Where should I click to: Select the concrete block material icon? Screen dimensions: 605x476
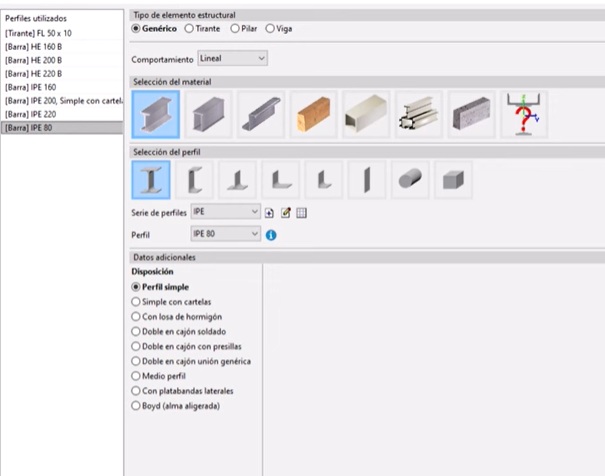coord(471,114)
